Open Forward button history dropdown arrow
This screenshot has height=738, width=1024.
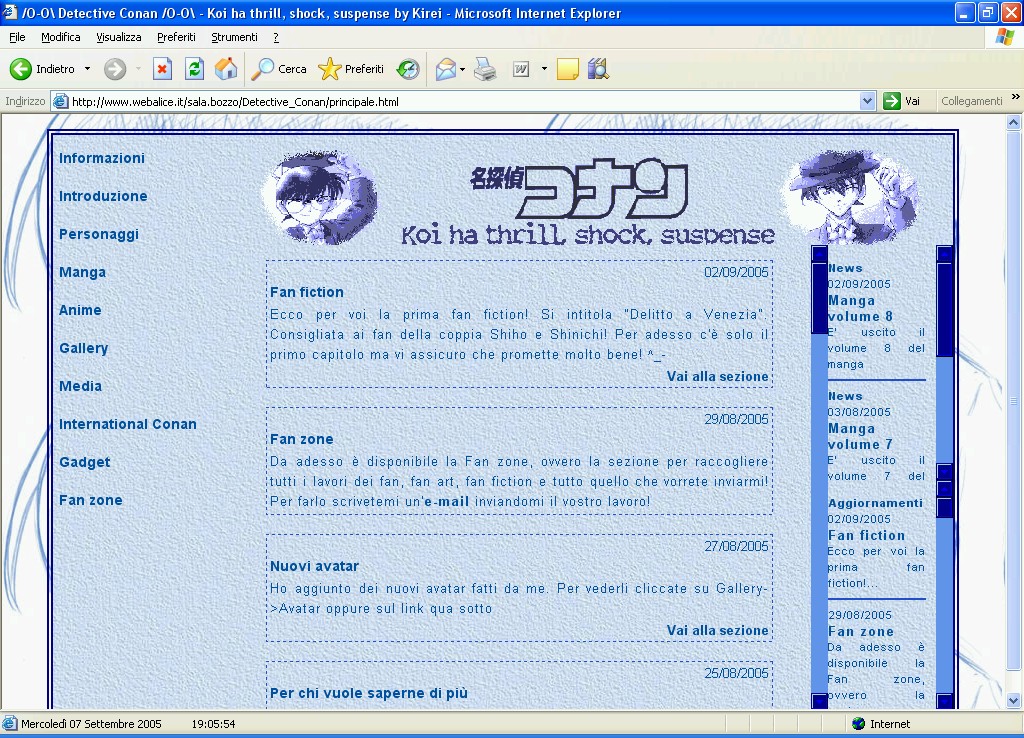click(138, 69)
